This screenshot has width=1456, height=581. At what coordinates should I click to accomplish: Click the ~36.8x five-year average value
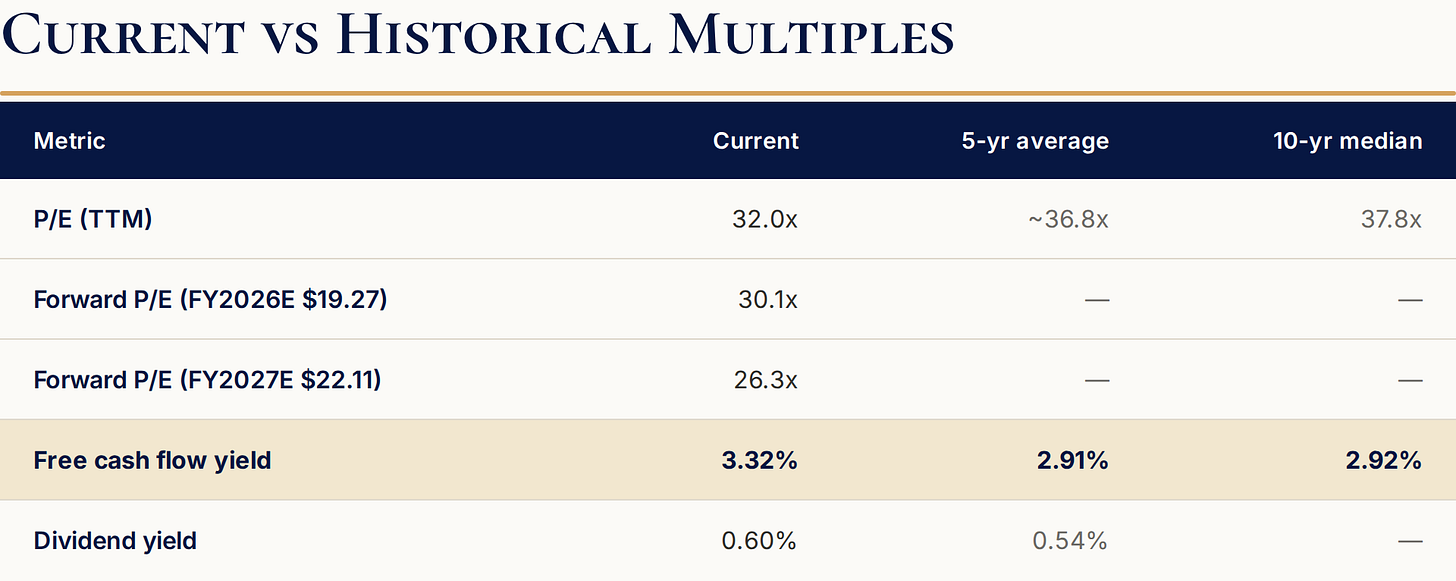click(1067, 219)
